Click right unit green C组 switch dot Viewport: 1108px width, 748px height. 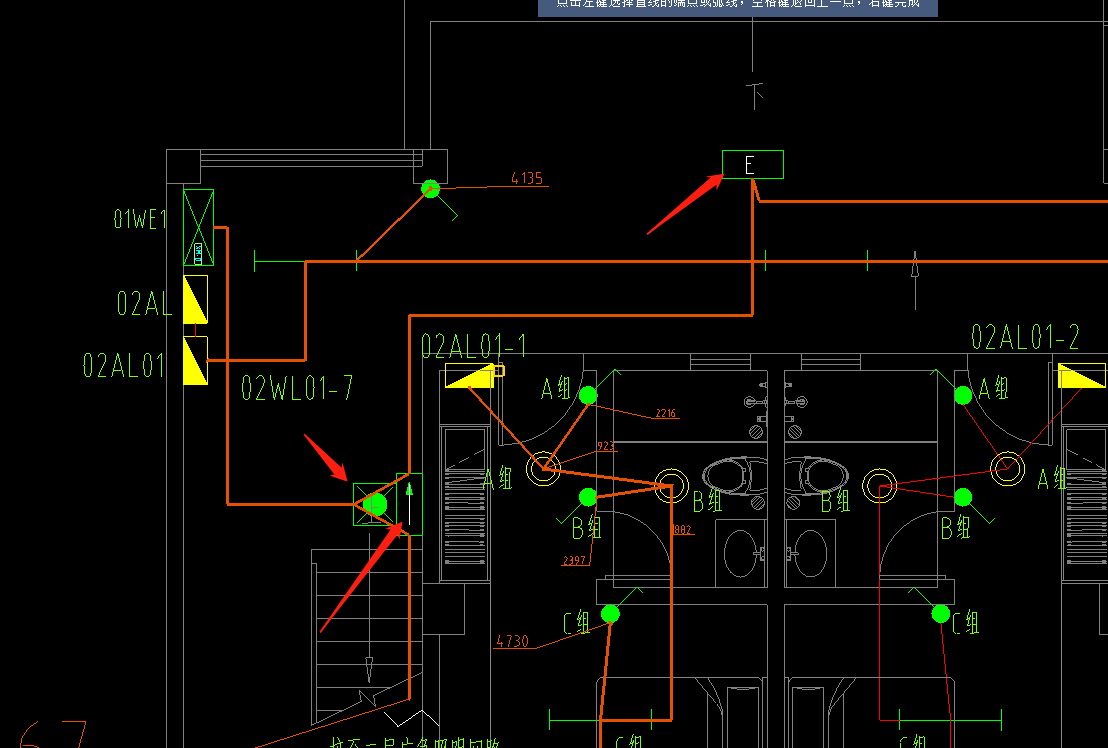click(941, 614)
